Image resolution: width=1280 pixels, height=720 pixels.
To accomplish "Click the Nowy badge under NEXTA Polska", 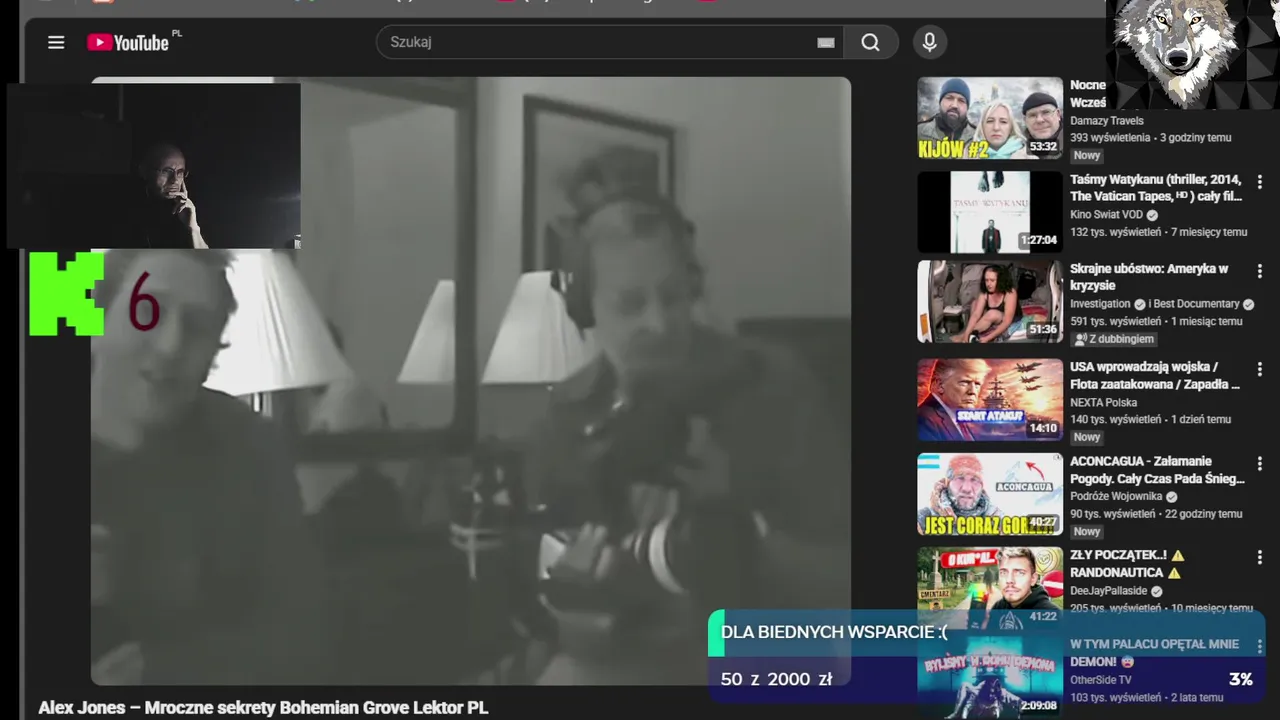I will [1087, 437].
